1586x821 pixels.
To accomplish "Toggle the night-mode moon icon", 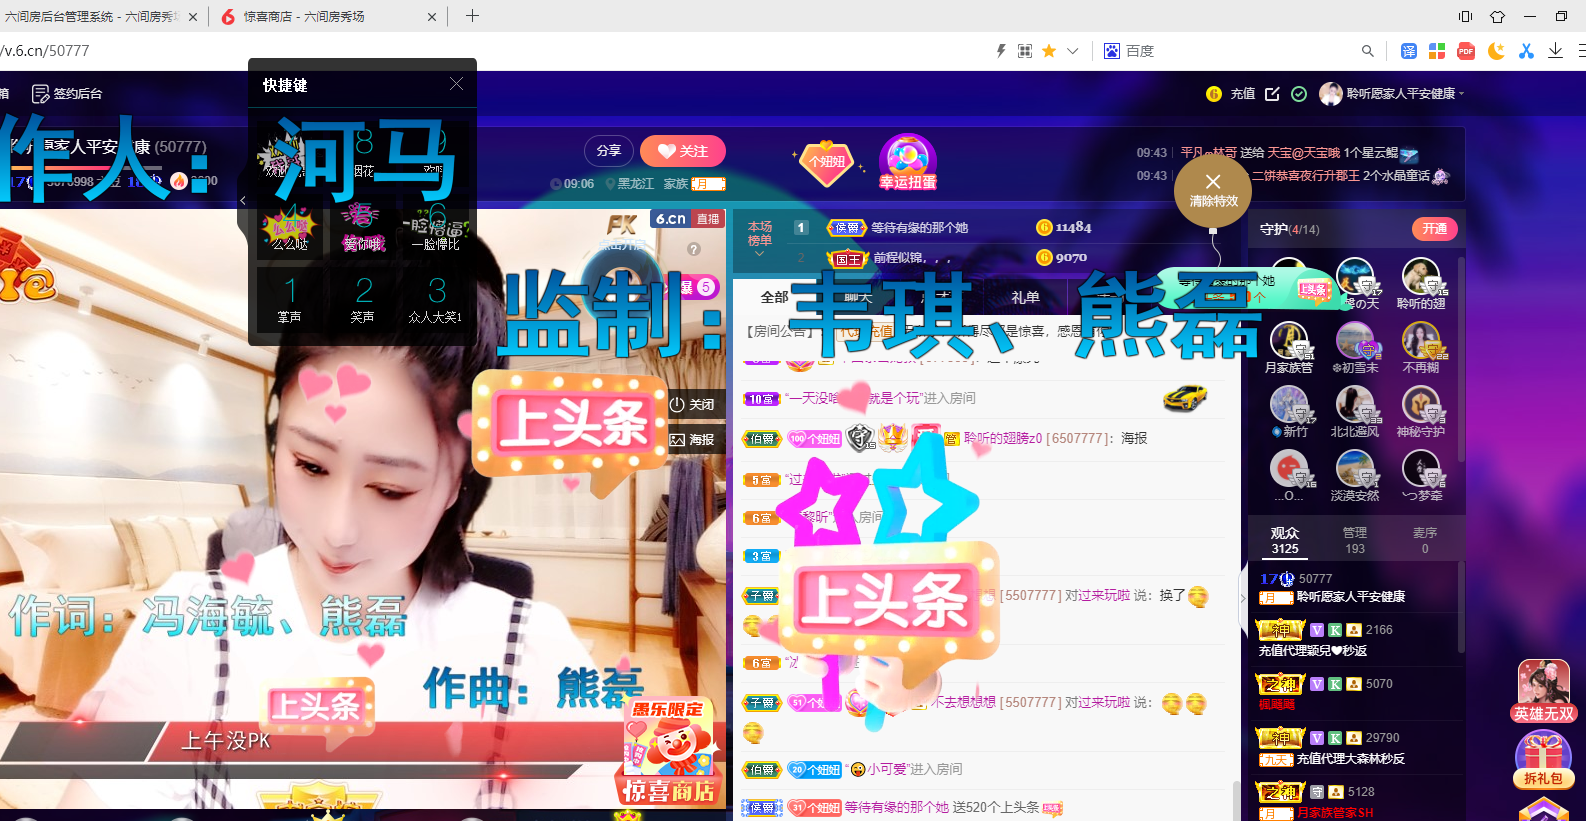I will click(x=1496, y=51).
